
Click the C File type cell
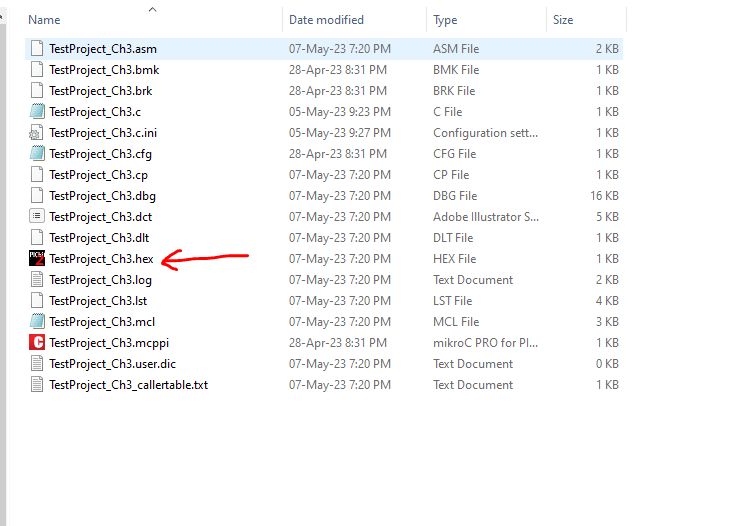pyautogui.click(x=448, y=112)
